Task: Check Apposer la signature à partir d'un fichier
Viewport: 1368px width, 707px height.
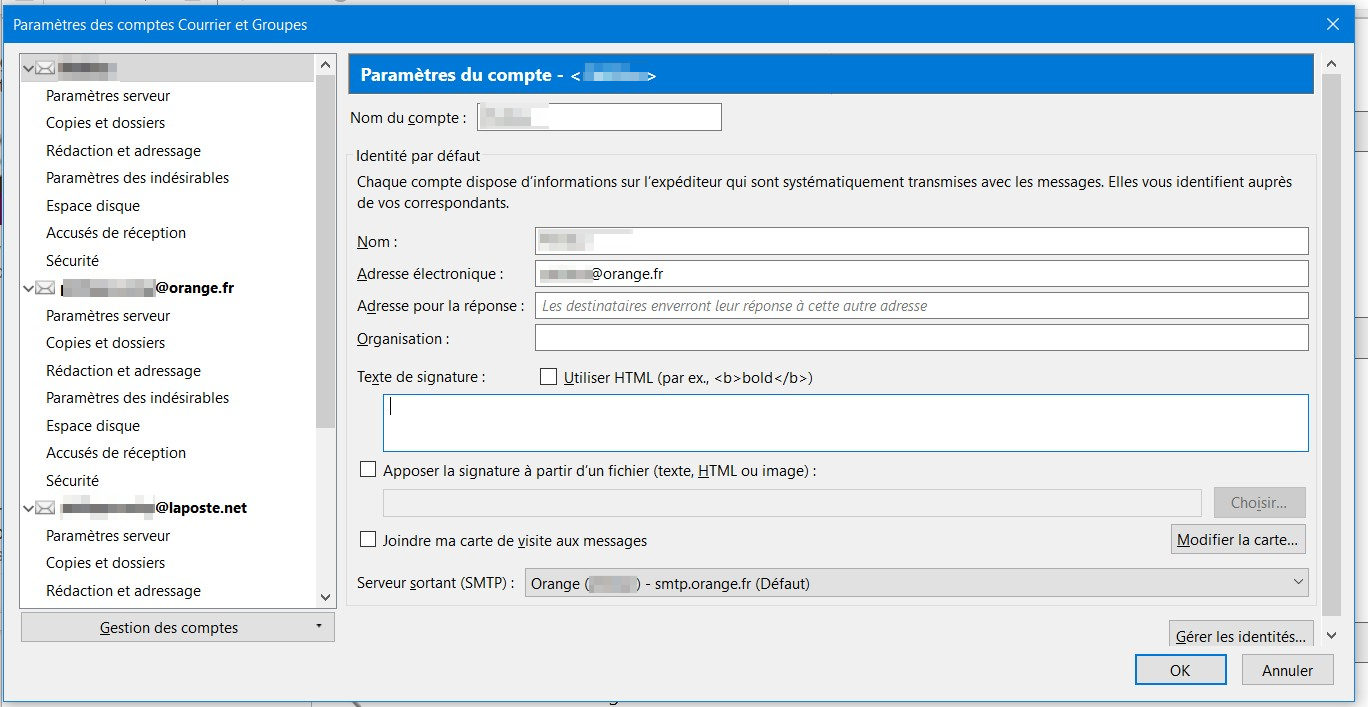Action: pos(368,469)
